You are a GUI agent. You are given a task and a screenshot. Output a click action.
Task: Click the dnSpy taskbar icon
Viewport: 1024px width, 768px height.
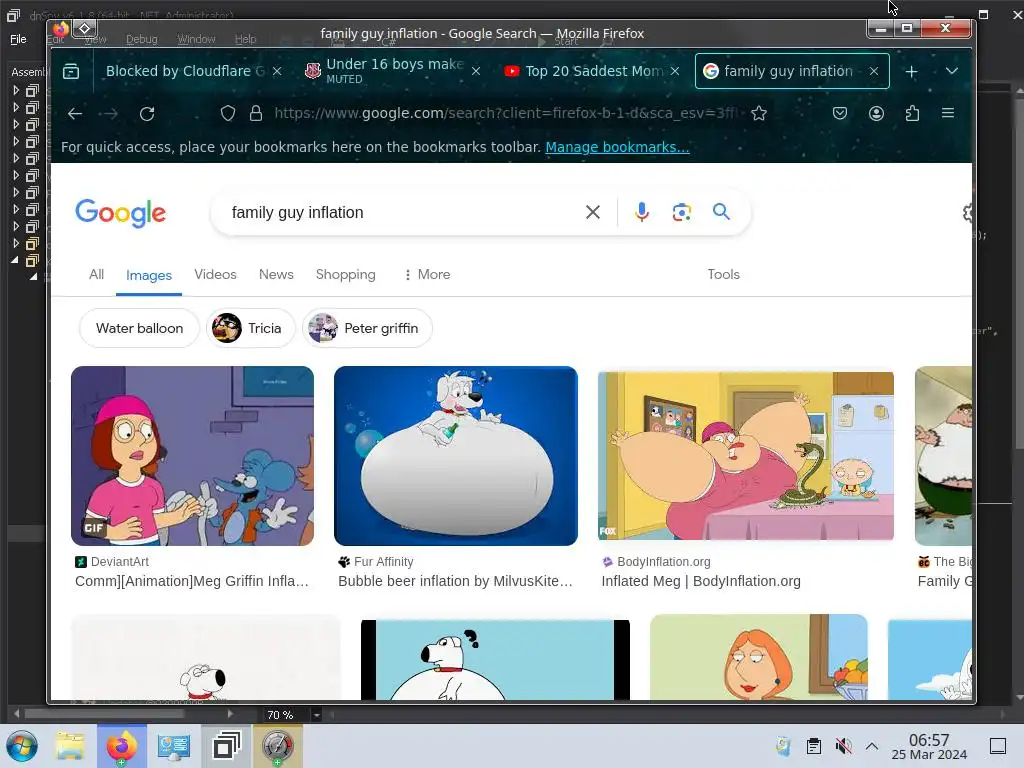[x=226, y=746]
